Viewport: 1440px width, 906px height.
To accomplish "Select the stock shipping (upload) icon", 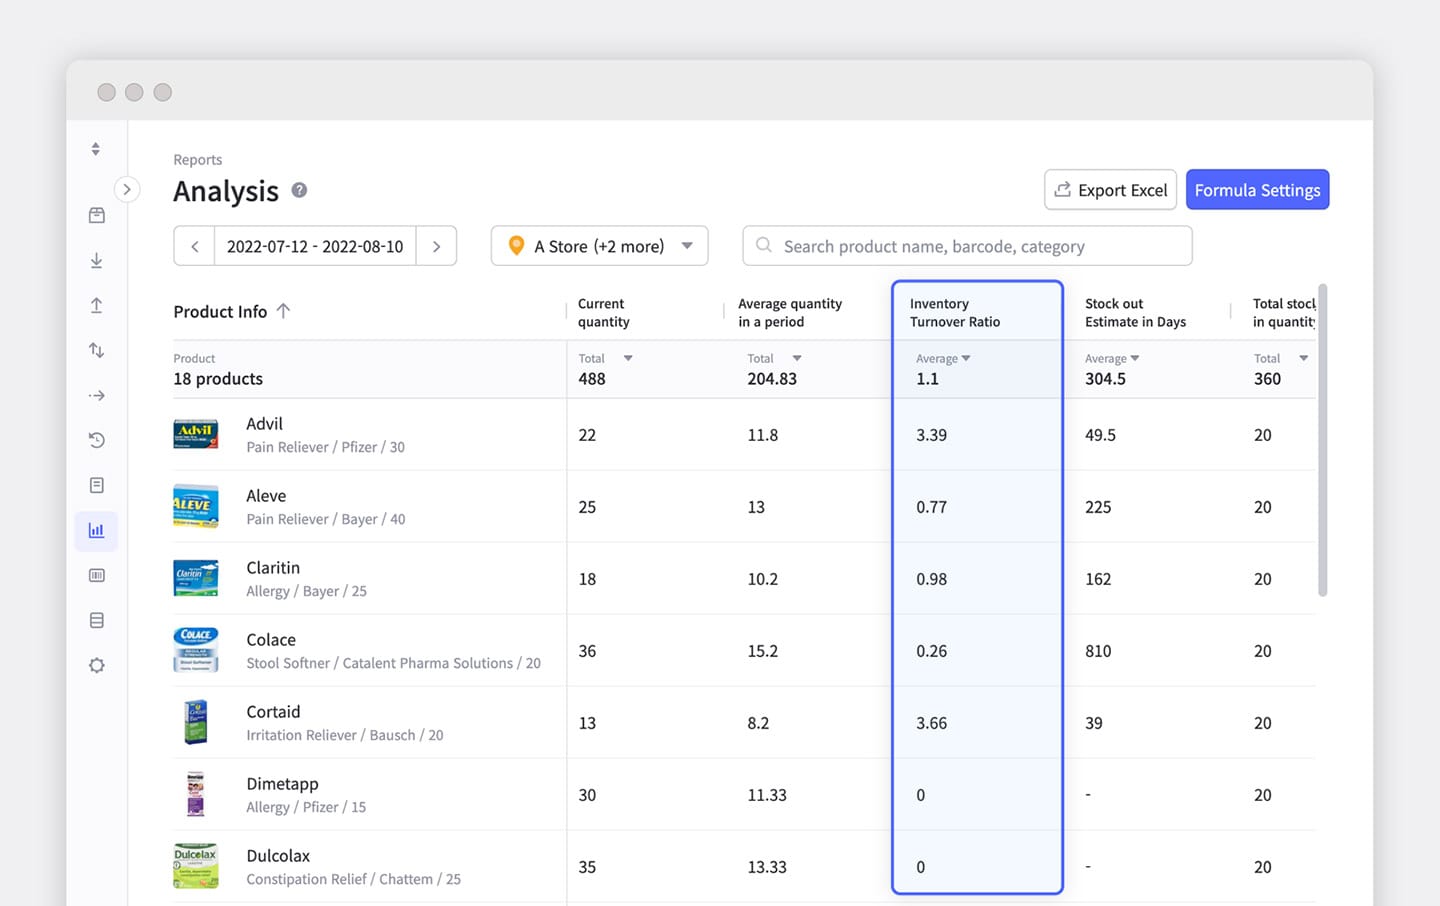I will tap(96, 305).
